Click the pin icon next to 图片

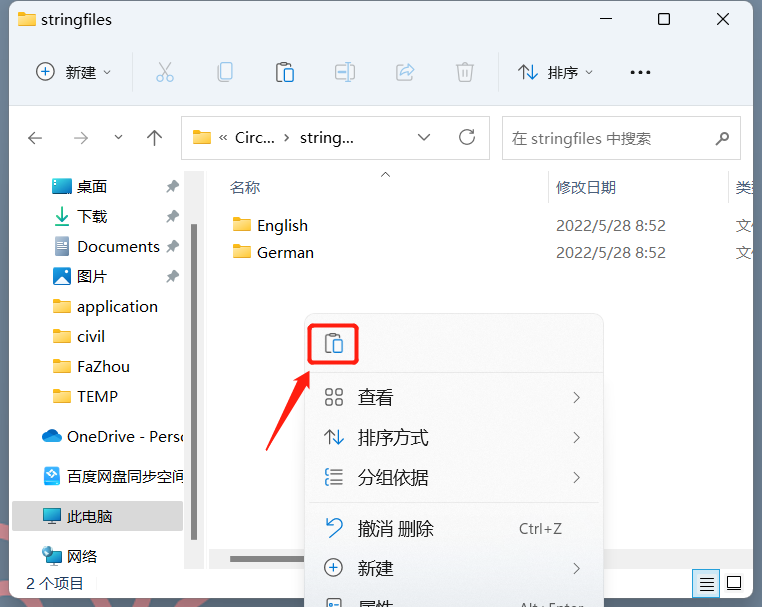click(173, 277)
